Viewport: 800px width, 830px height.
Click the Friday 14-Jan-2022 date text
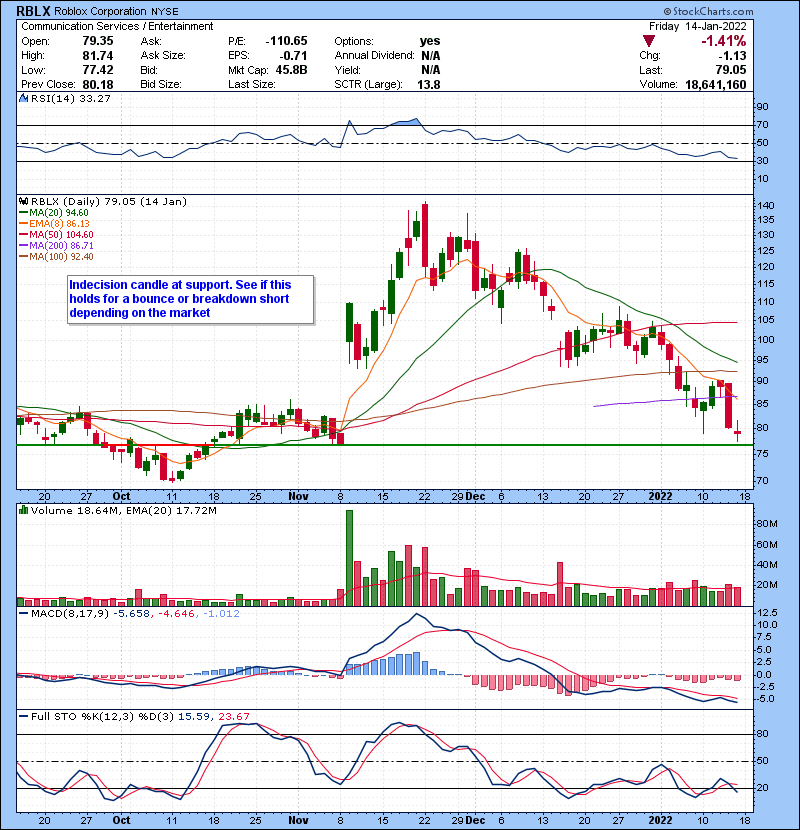tap(697, 26)
